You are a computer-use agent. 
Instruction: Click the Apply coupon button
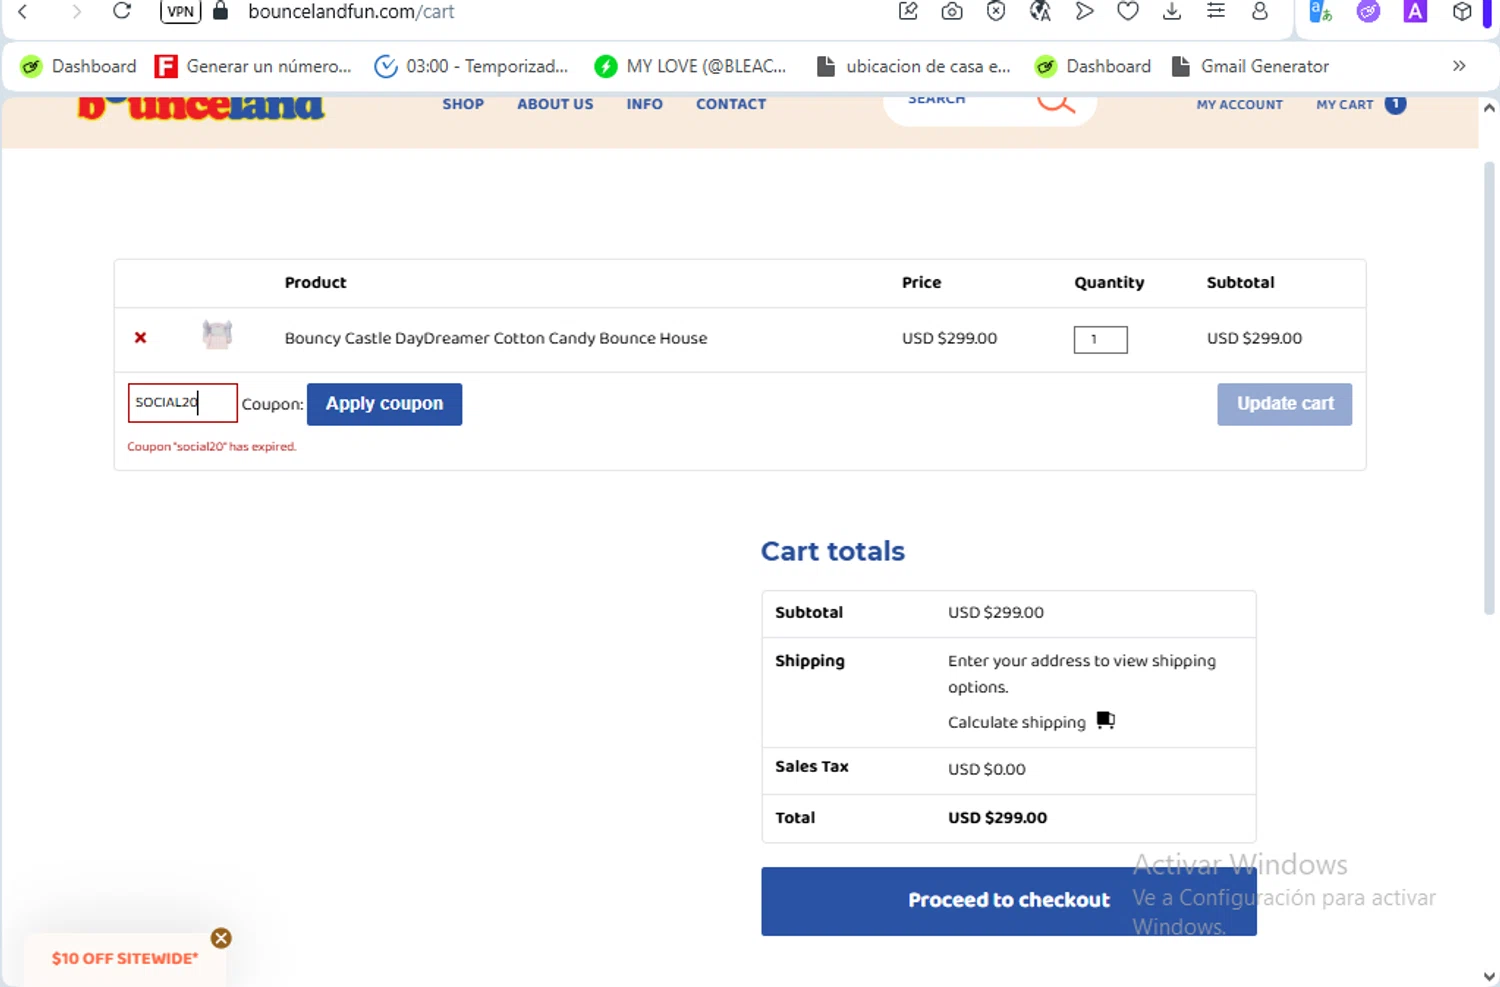tap(384, 404)
